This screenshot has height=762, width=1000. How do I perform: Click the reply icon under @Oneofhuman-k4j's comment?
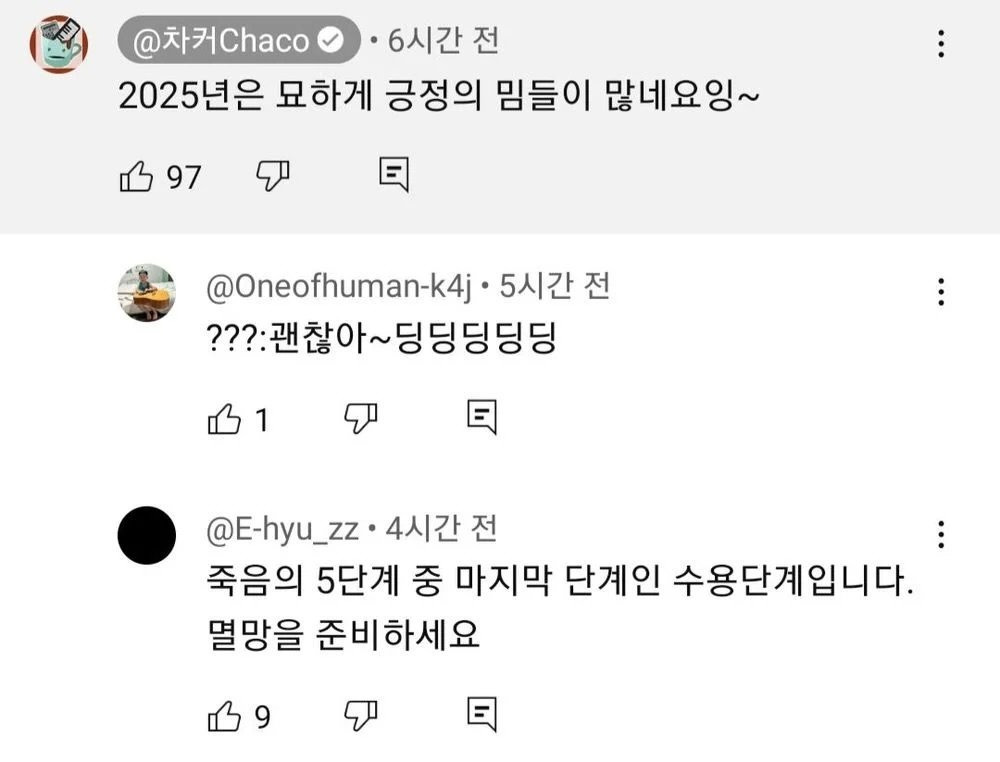[x=482, y=416]
